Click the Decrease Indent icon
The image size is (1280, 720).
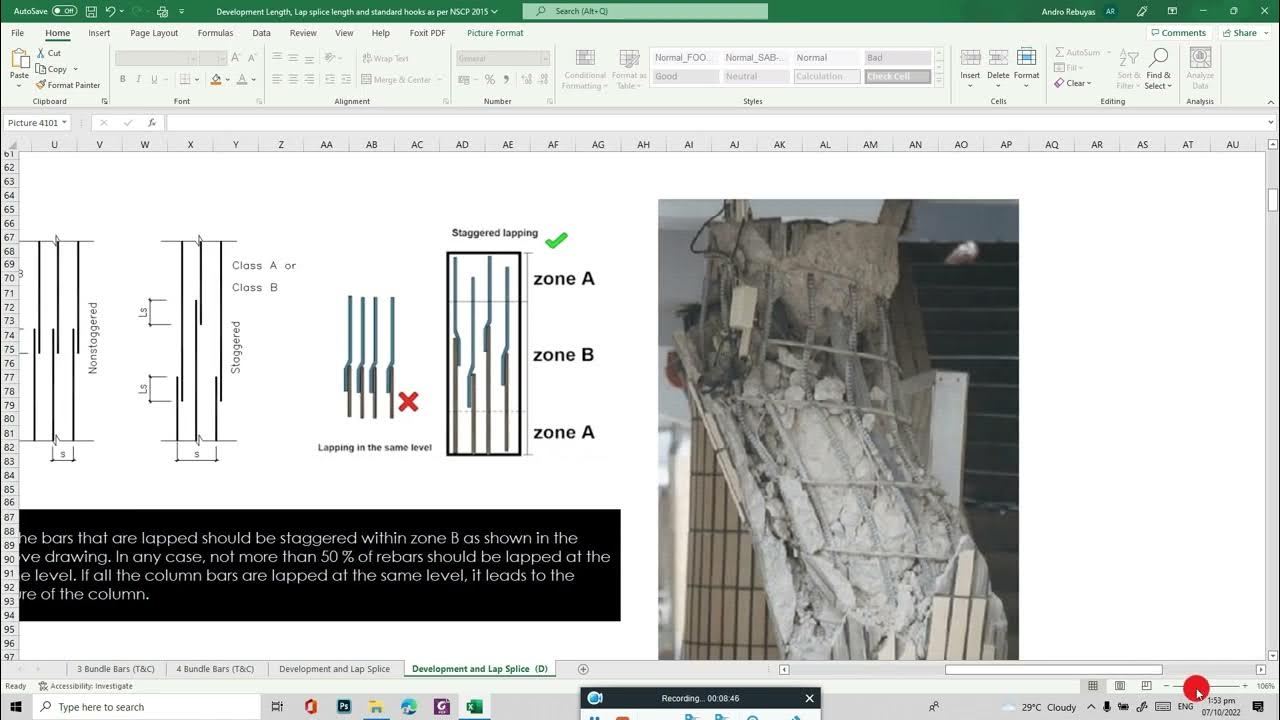[x=330, y=79]
